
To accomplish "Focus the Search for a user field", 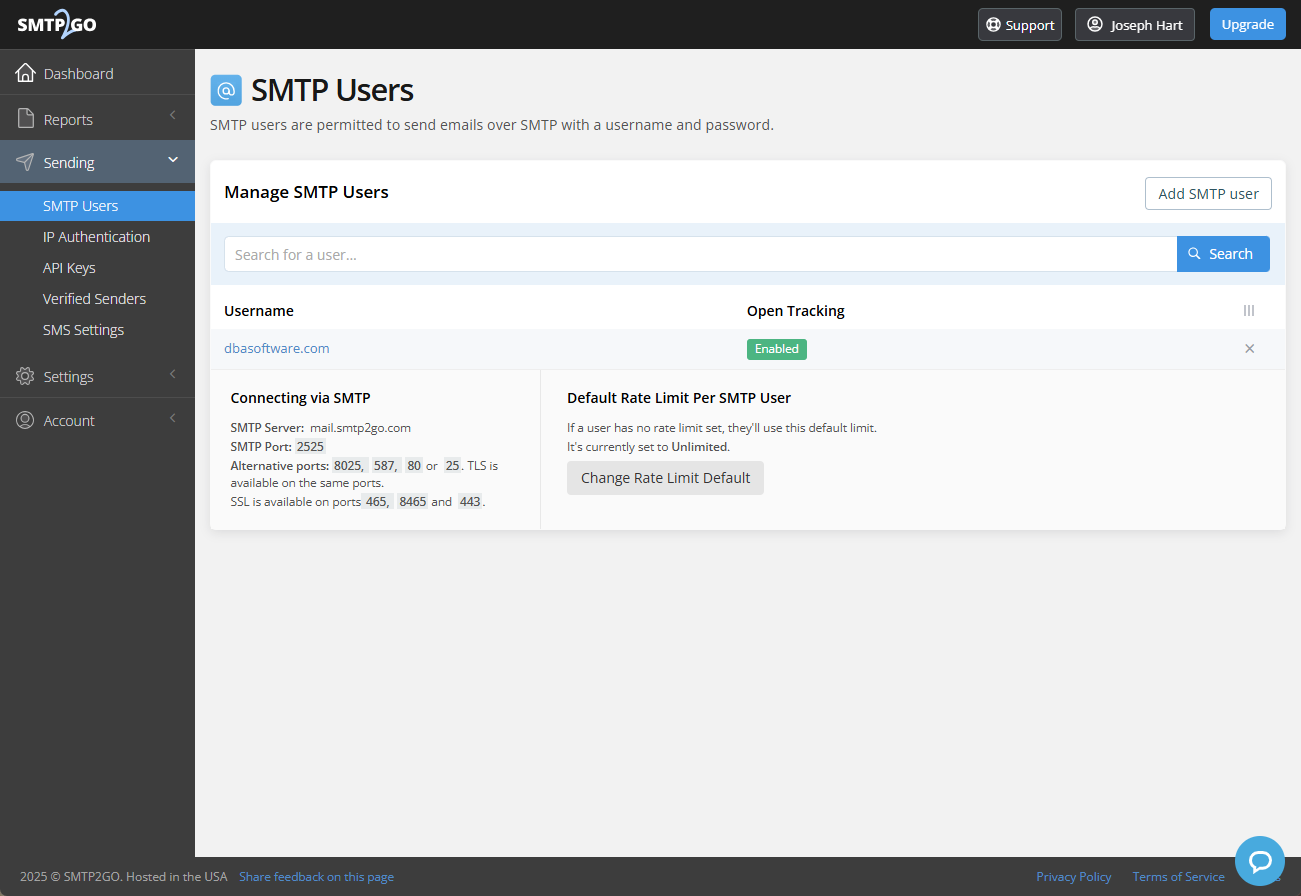I will pos(700,254).
